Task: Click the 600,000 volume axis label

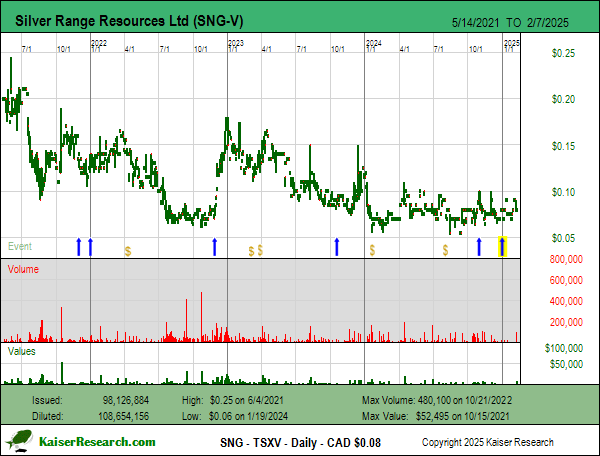Action: [566, 280]
